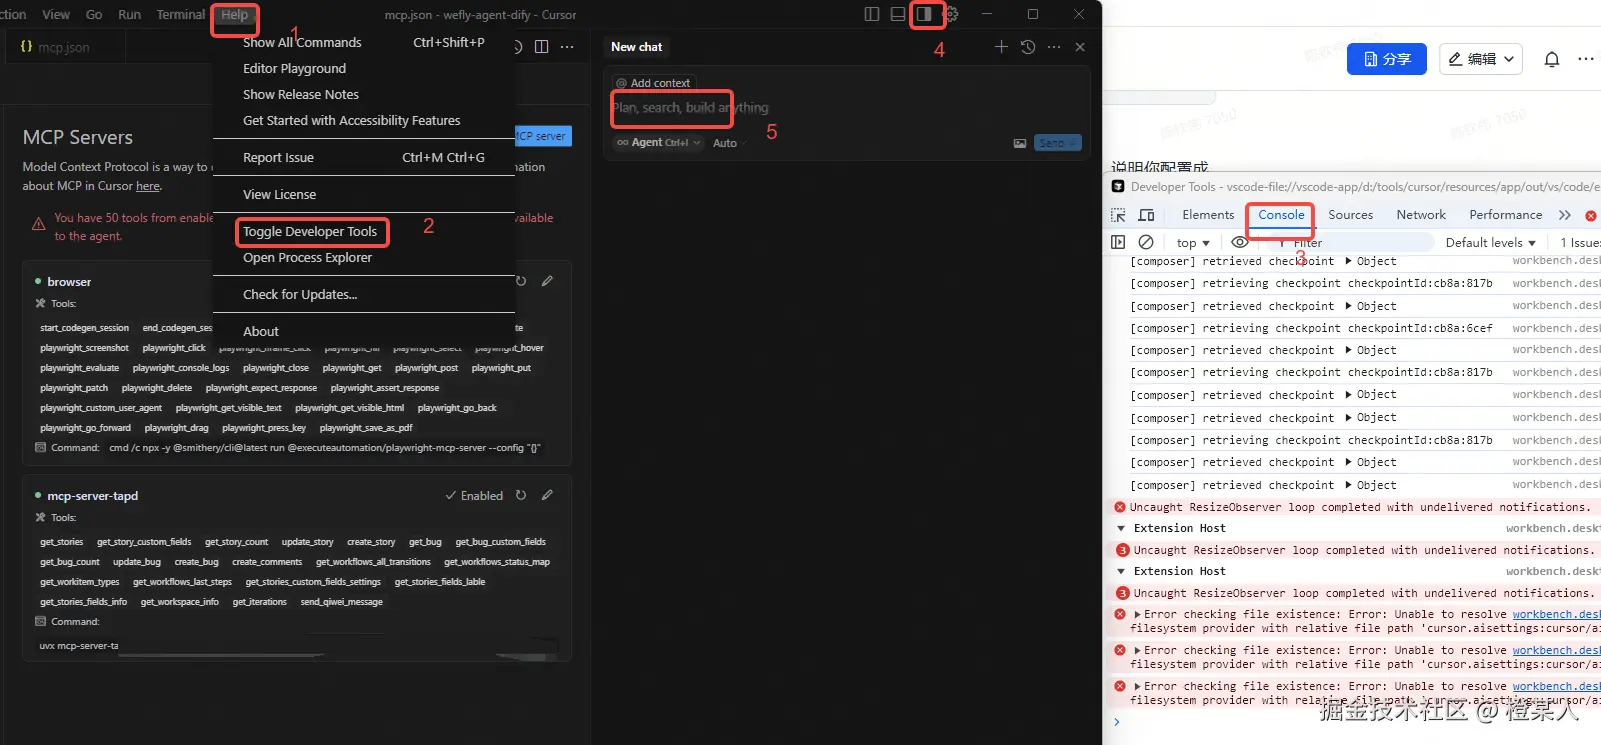Select Get Started with Accessibility Features
1601x745 pixels.
(x=364, y=120)
